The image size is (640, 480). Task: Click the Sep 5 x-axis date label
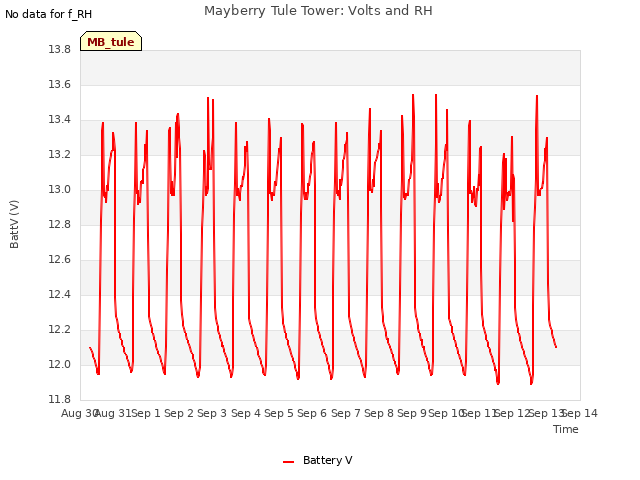pos(279,413)
